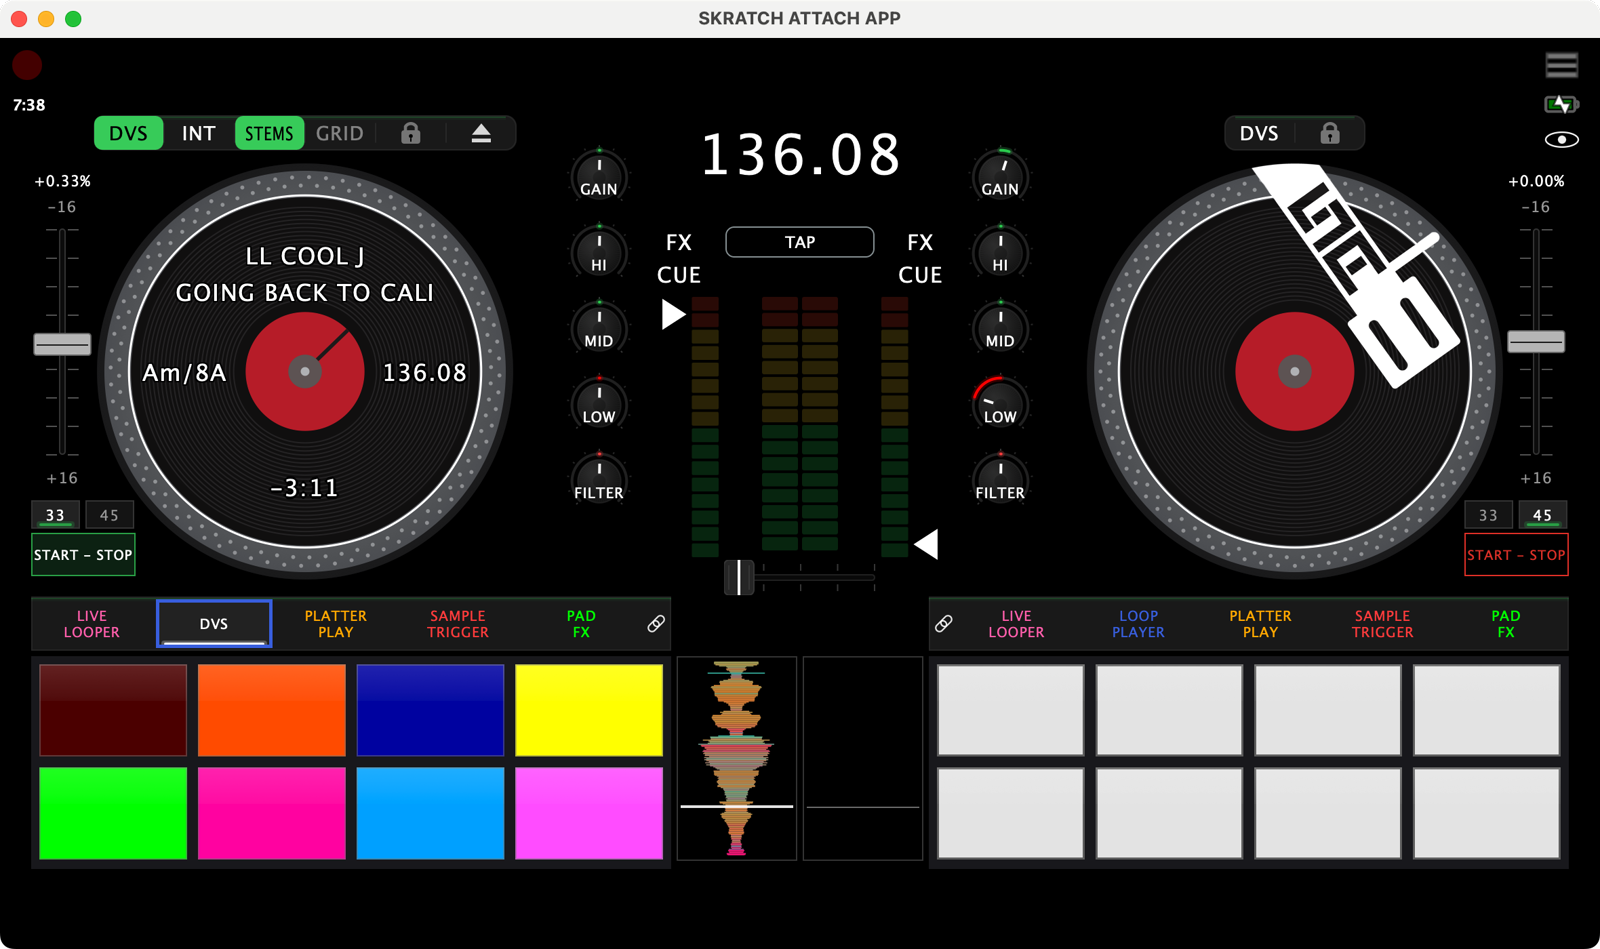Trigger the light blue pad
Viewport: 1600px width, 949px height.
tap(430, 813)
